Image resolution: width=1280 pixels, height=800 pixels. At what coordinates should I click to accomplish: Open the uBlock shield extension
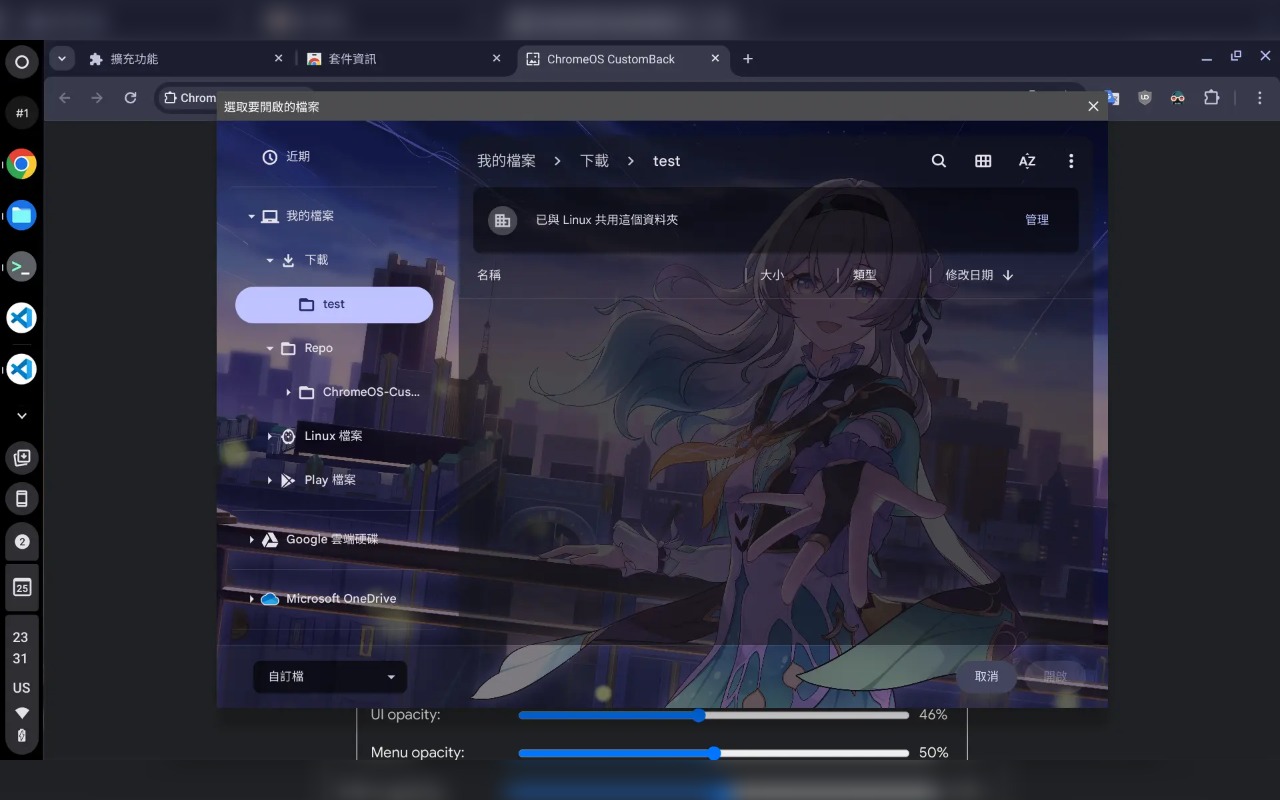click(x=1145, y=98)
